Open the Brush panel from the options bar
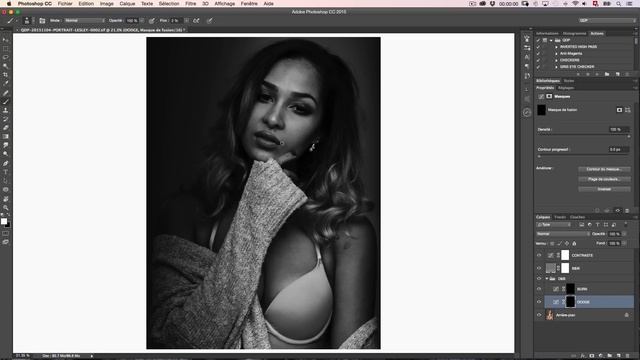Viewport: 640px width, 360px height. click(x=42, y=20)
